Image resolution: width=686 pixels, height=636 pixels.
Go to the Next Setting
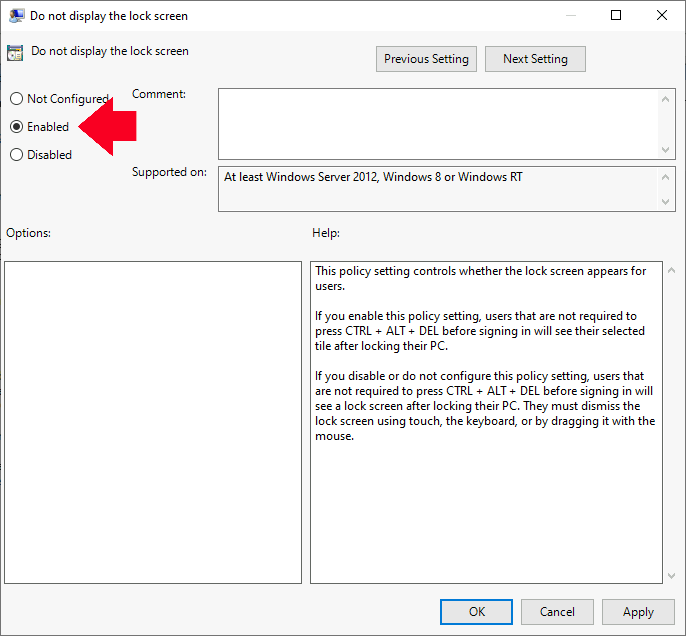(535, 59)
